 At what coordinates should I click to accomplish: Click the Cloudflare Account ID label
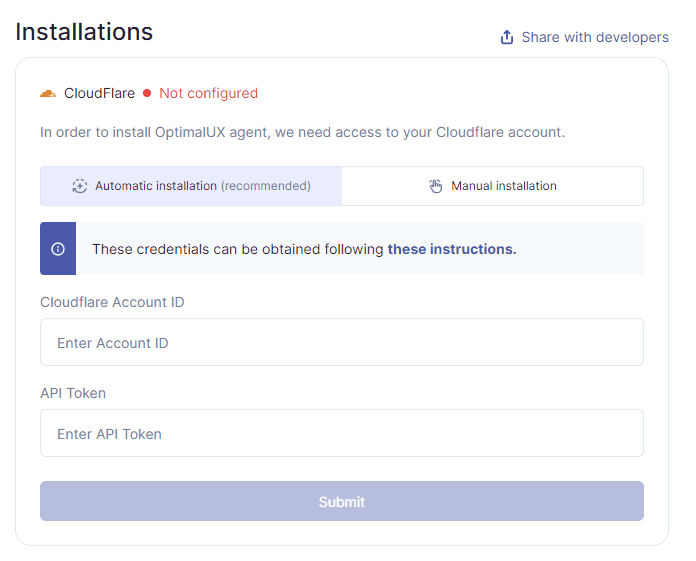112,302
